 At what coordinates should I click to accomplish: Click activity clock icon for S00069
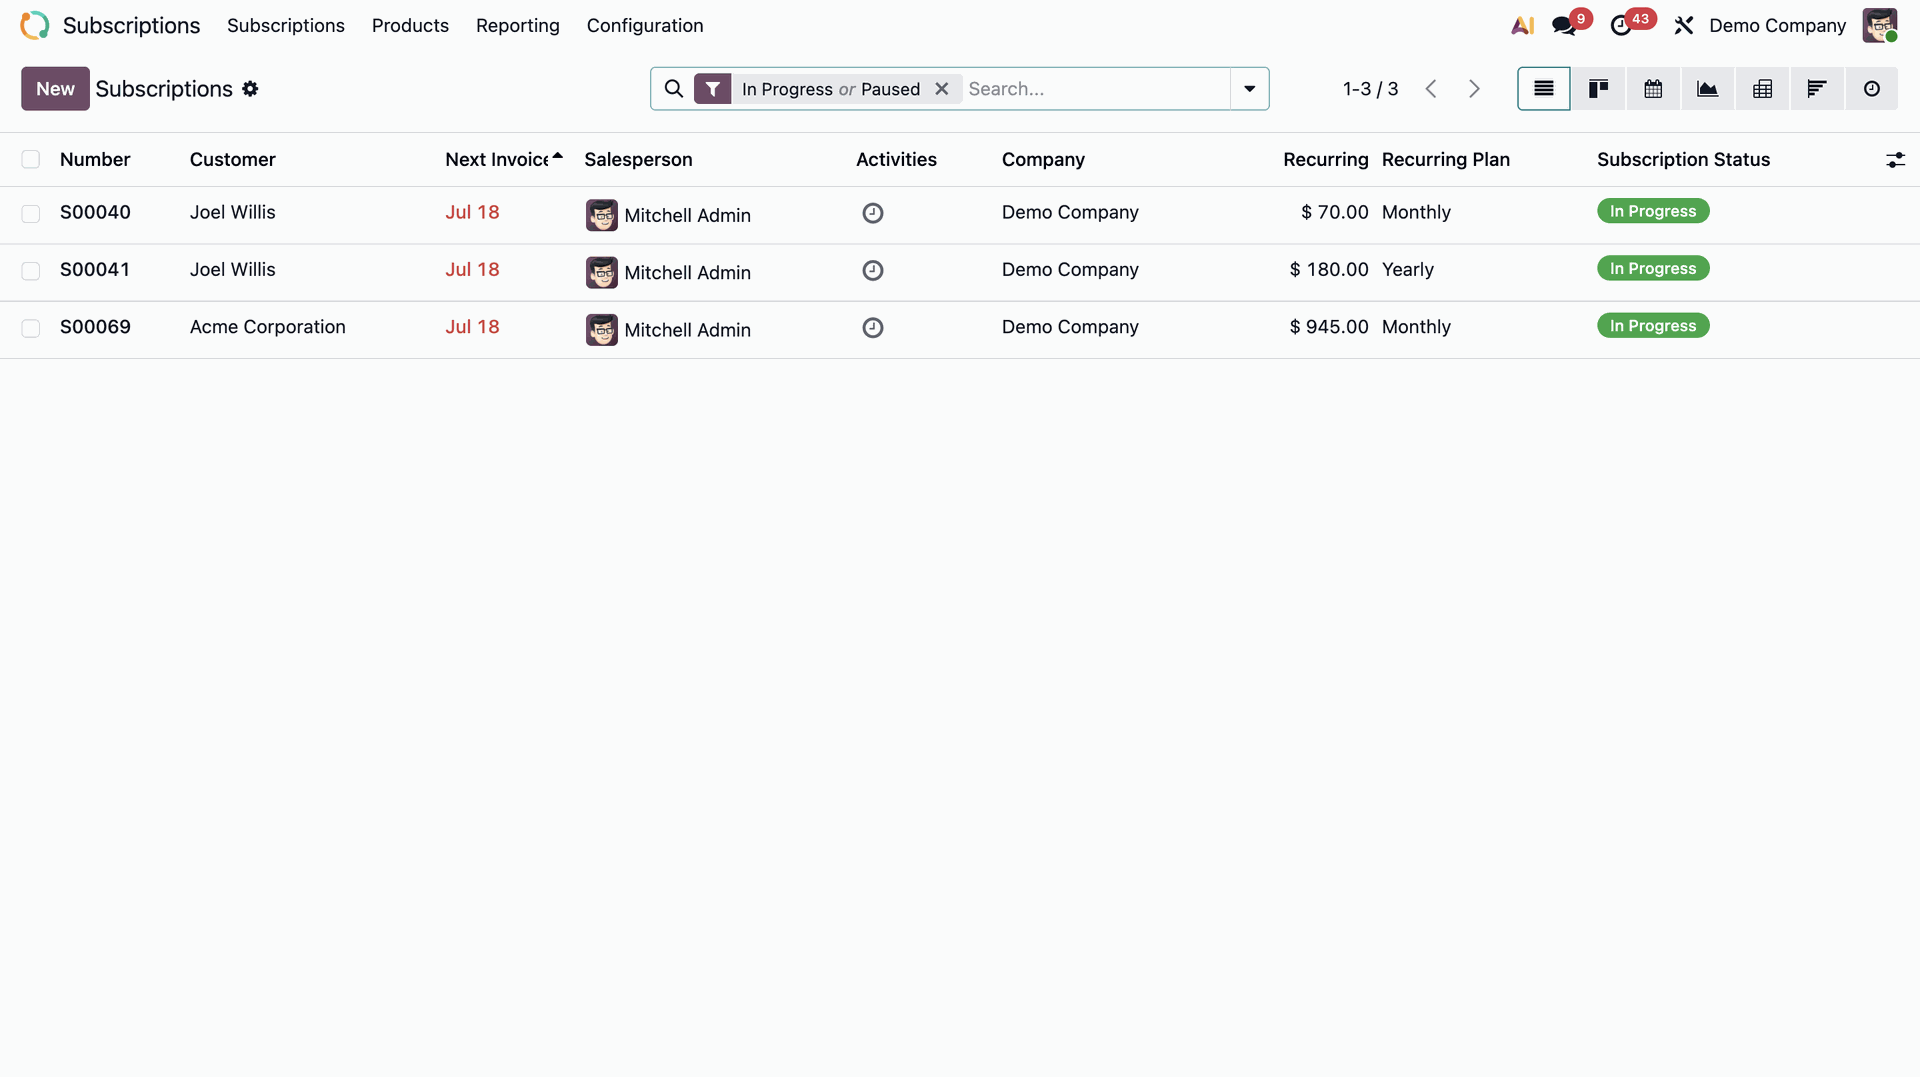click(873, 328)
